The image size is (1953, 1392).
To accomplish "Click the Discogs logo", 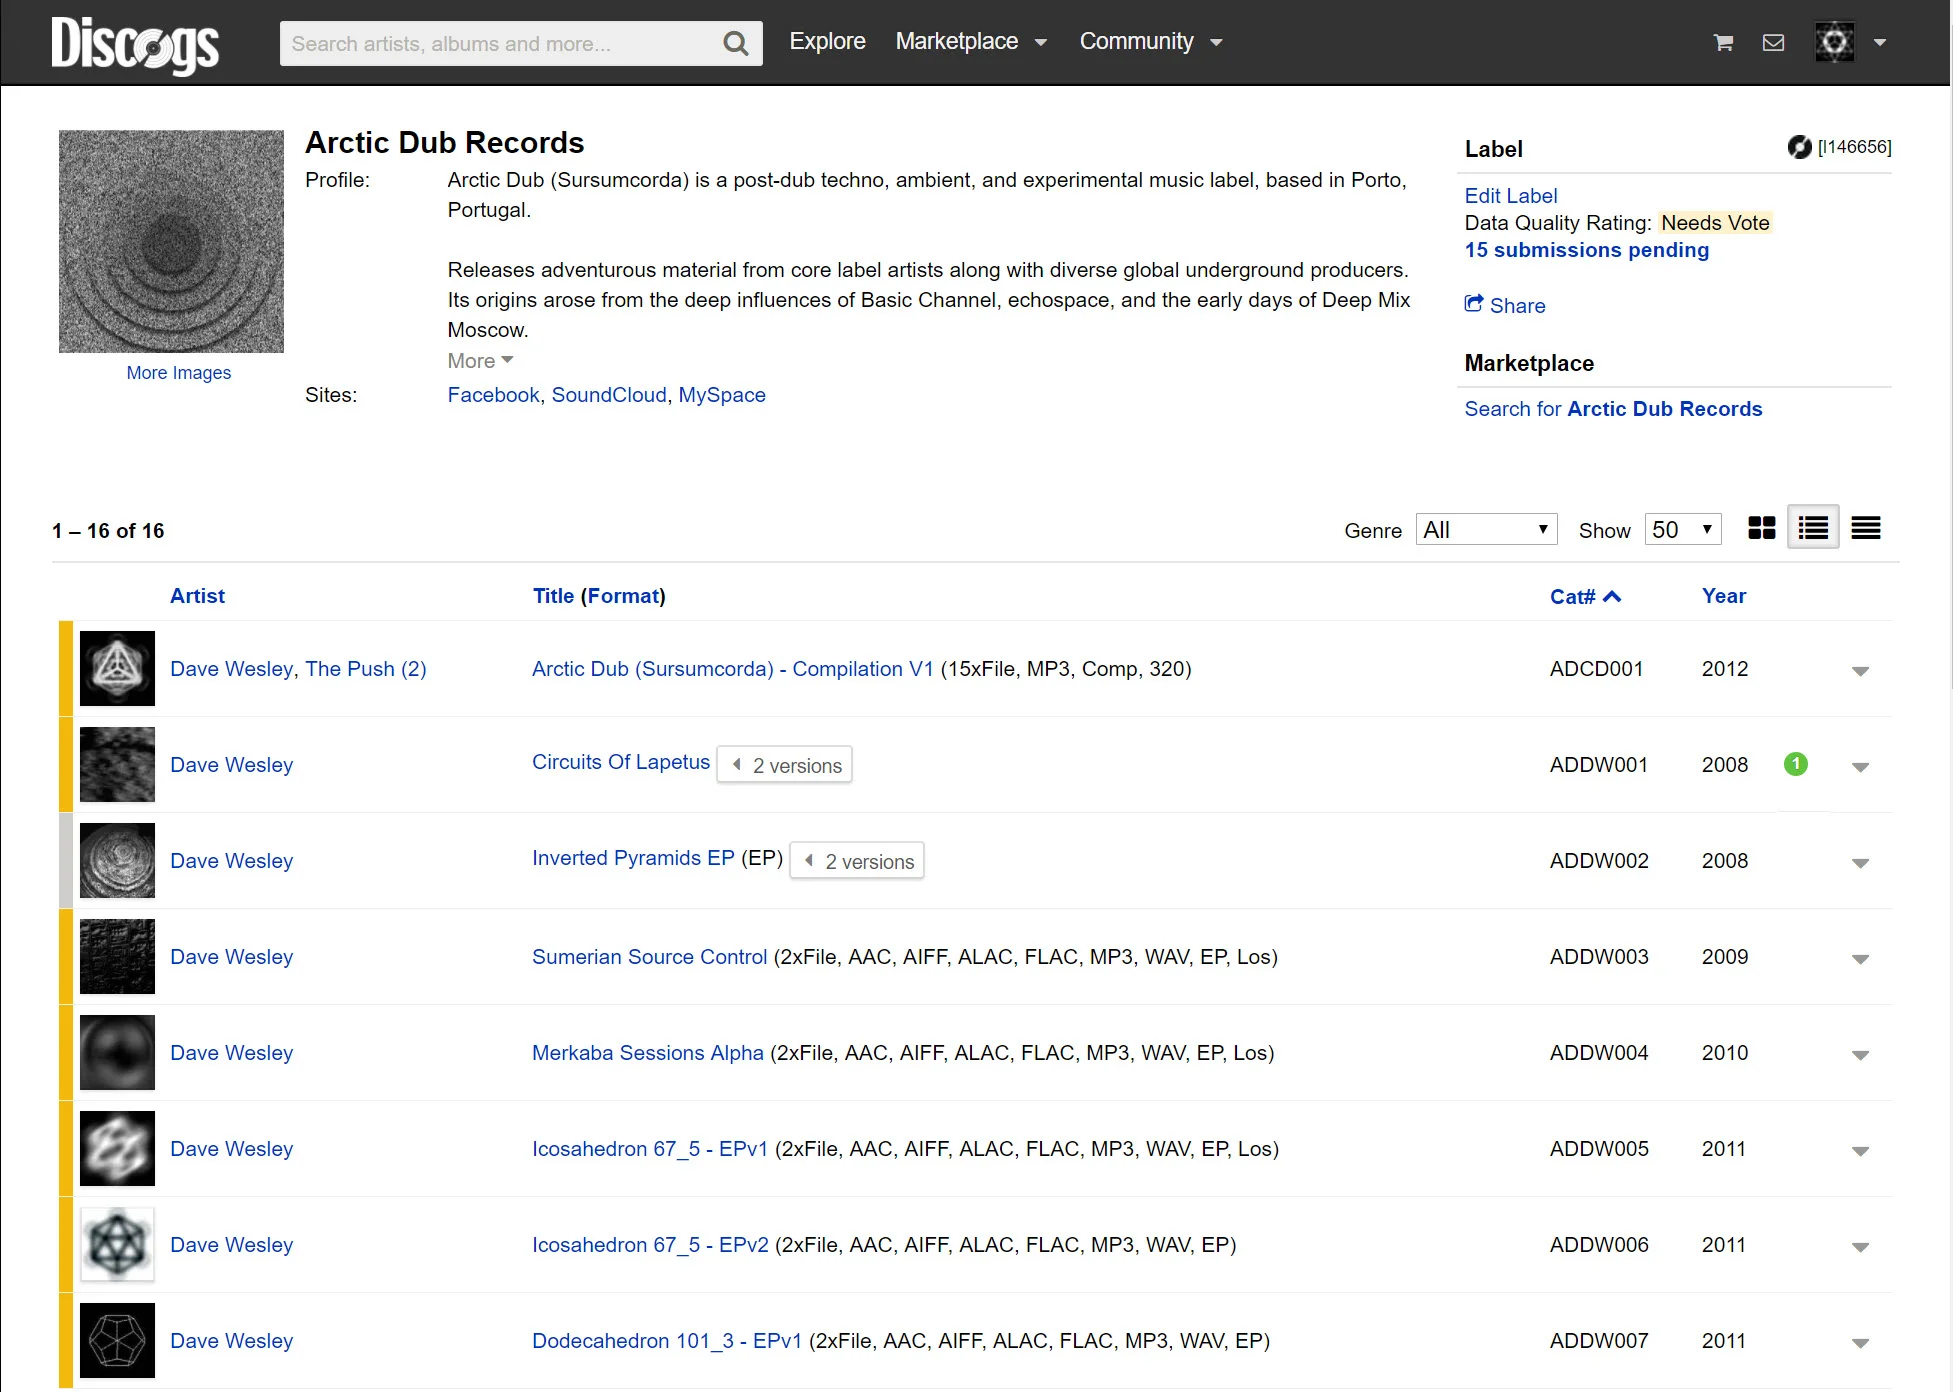I will (x=135, y=44).
